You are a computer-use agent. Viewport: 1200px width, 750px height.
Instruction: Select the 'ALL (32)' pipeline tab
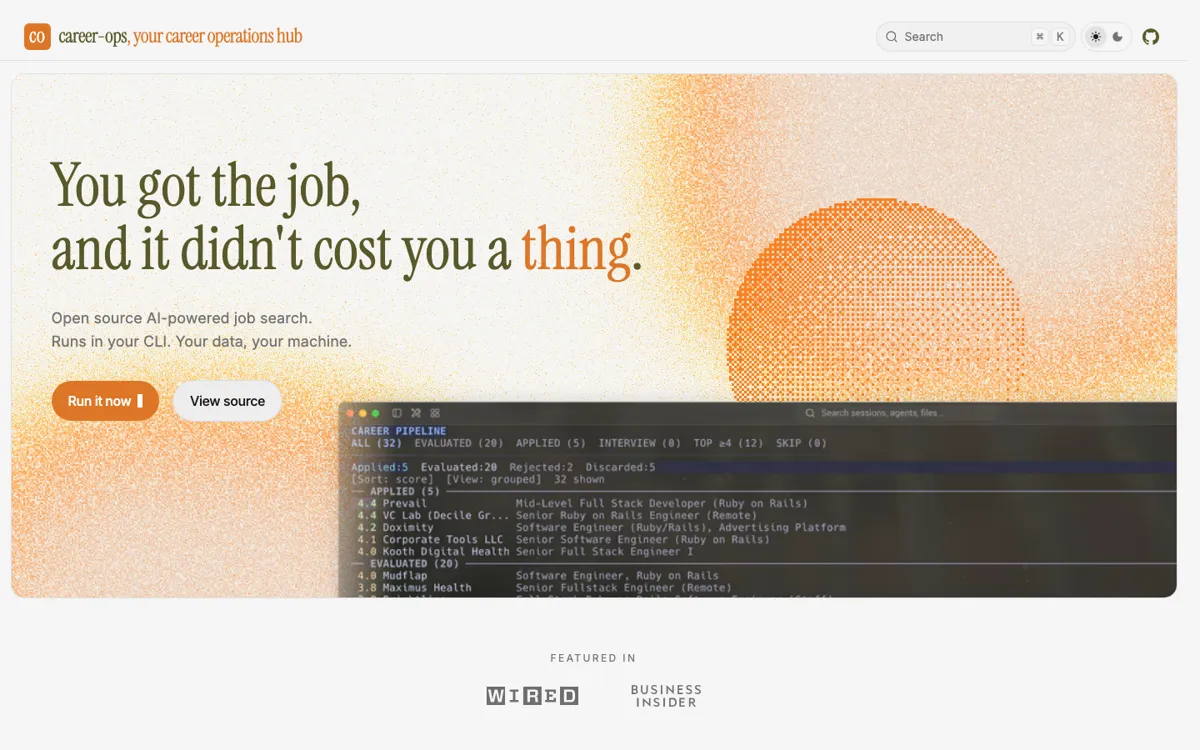pyautogui.click(x=376, y=443)
